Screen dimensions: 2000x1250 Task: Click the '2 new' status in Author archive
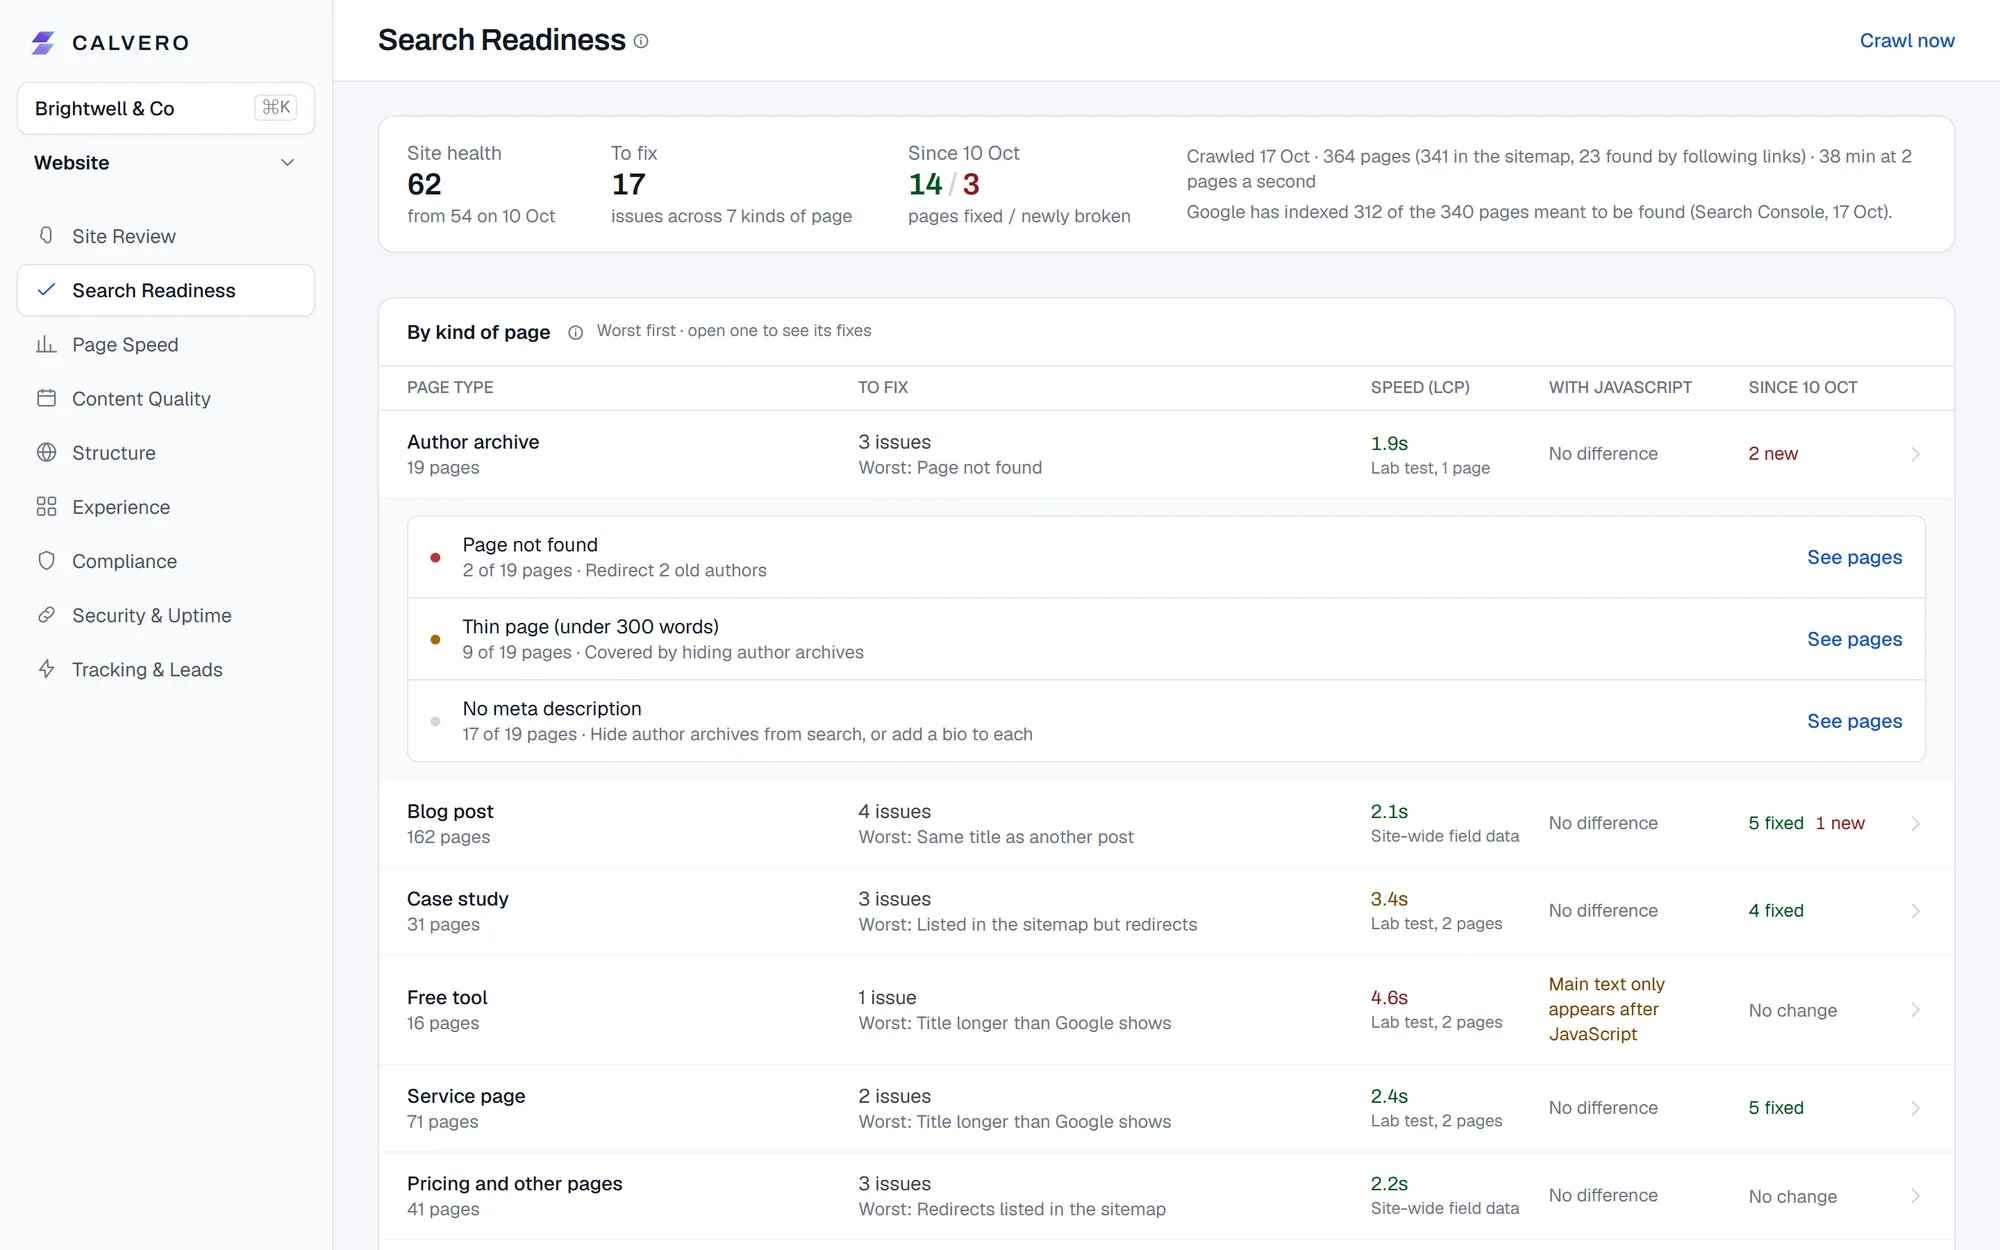[x=1772, y=454]
